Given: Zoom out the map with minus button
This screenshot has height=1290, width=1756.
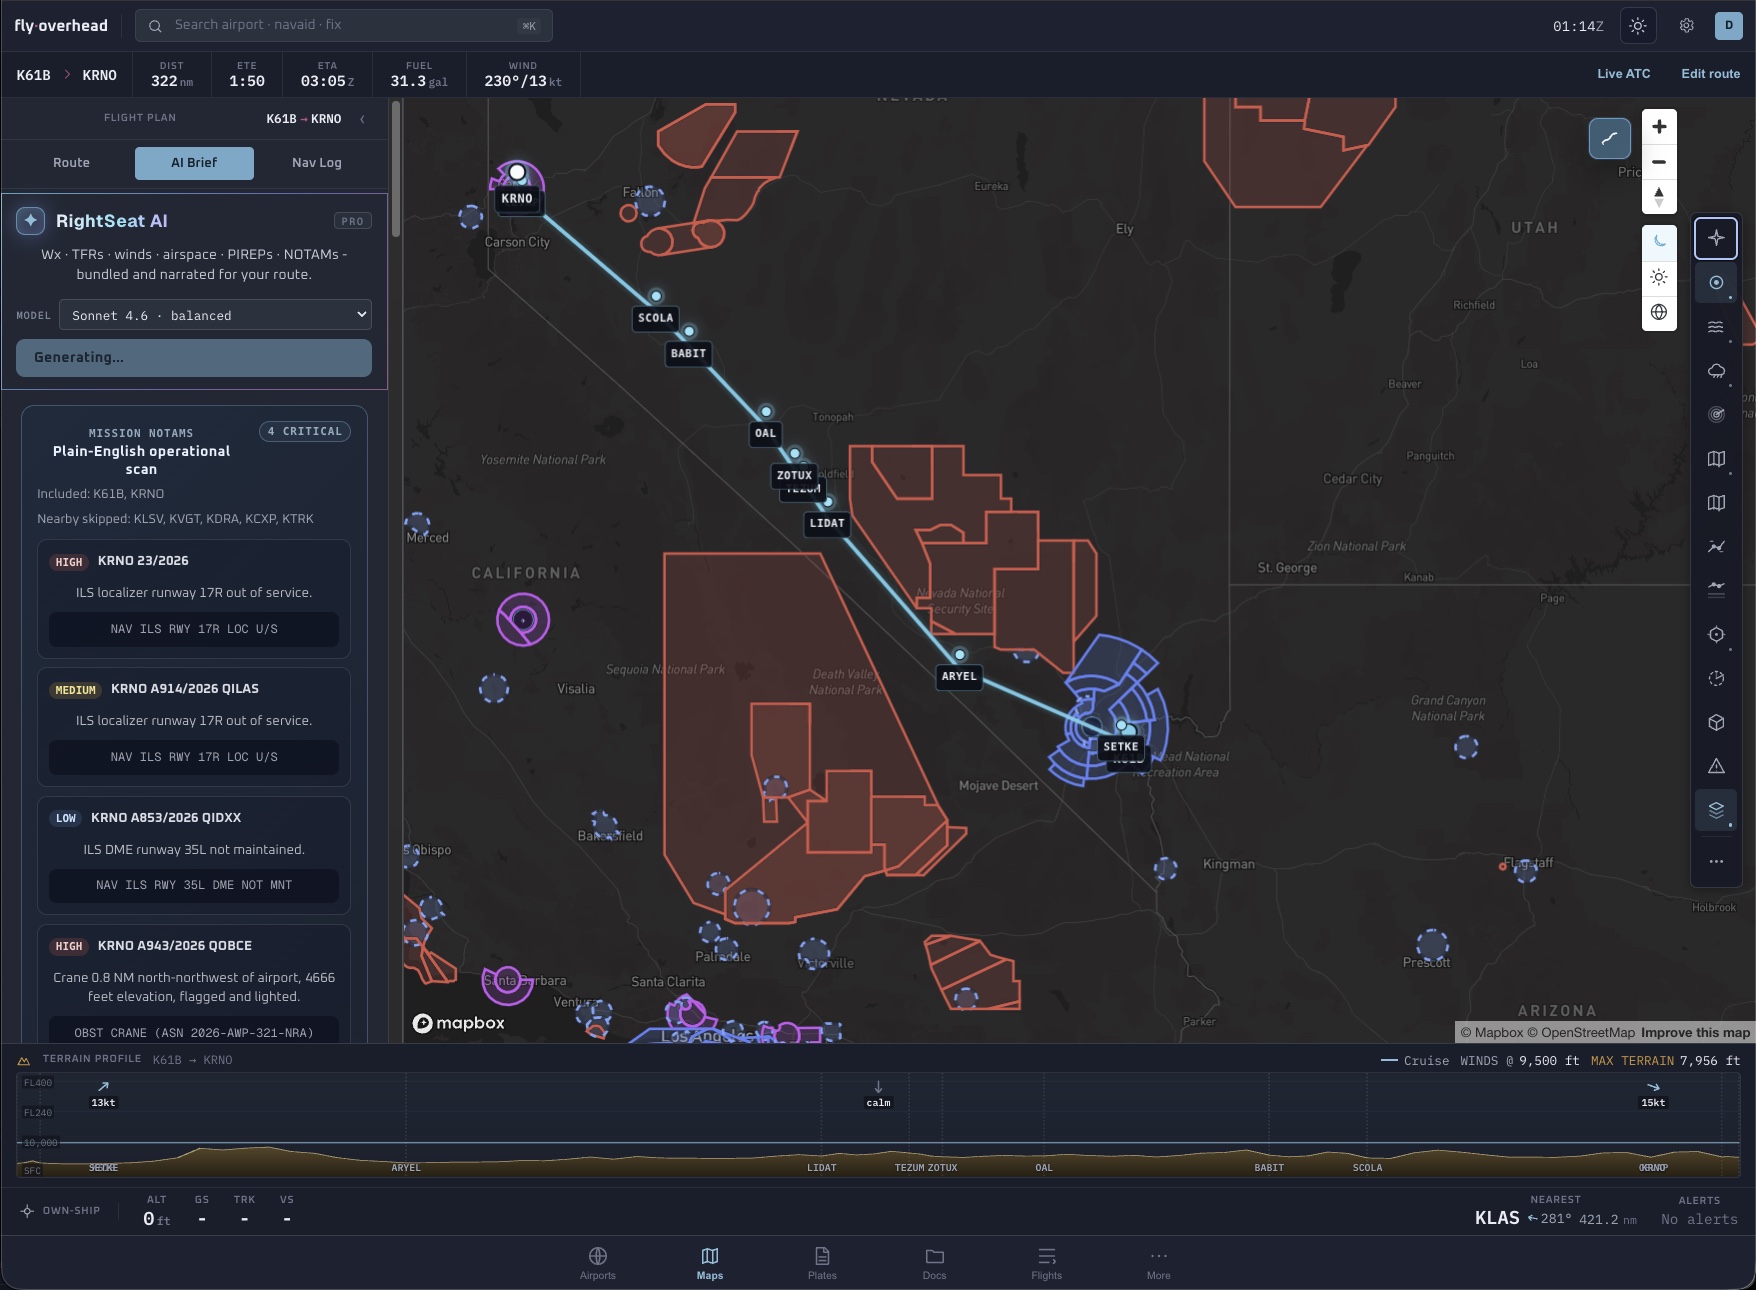Looking at the screenshot, I should pos(1659,162).
